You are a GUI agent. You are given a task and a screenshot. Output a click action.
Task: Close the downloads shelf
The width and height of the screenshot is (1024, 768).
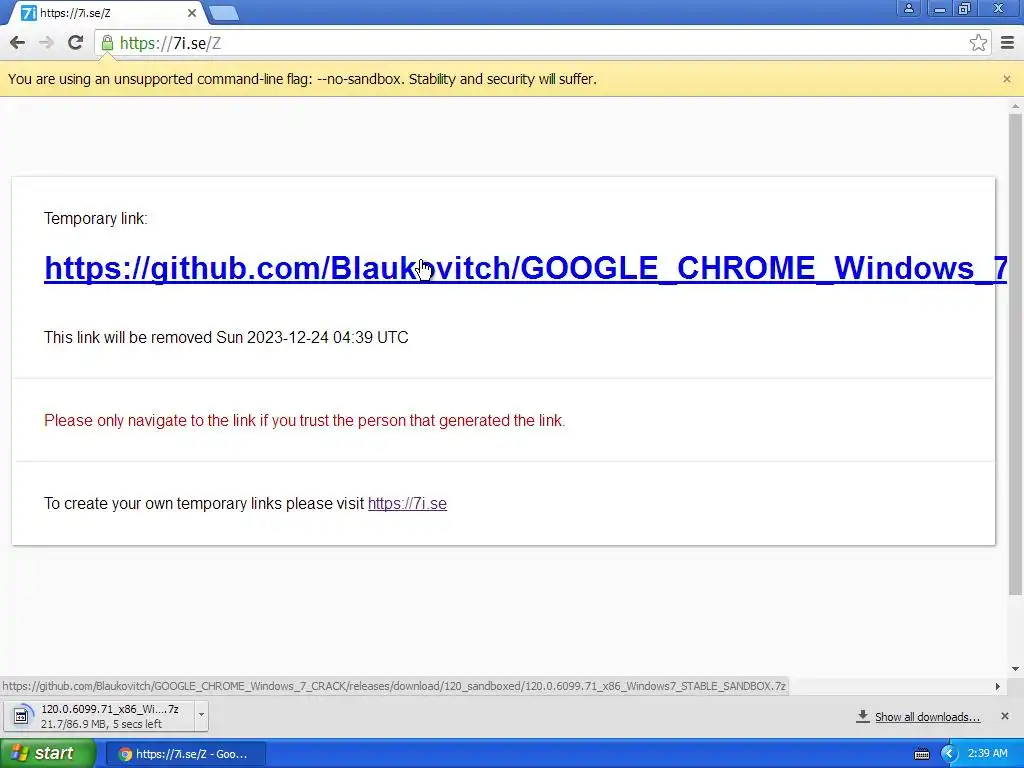1005,716
